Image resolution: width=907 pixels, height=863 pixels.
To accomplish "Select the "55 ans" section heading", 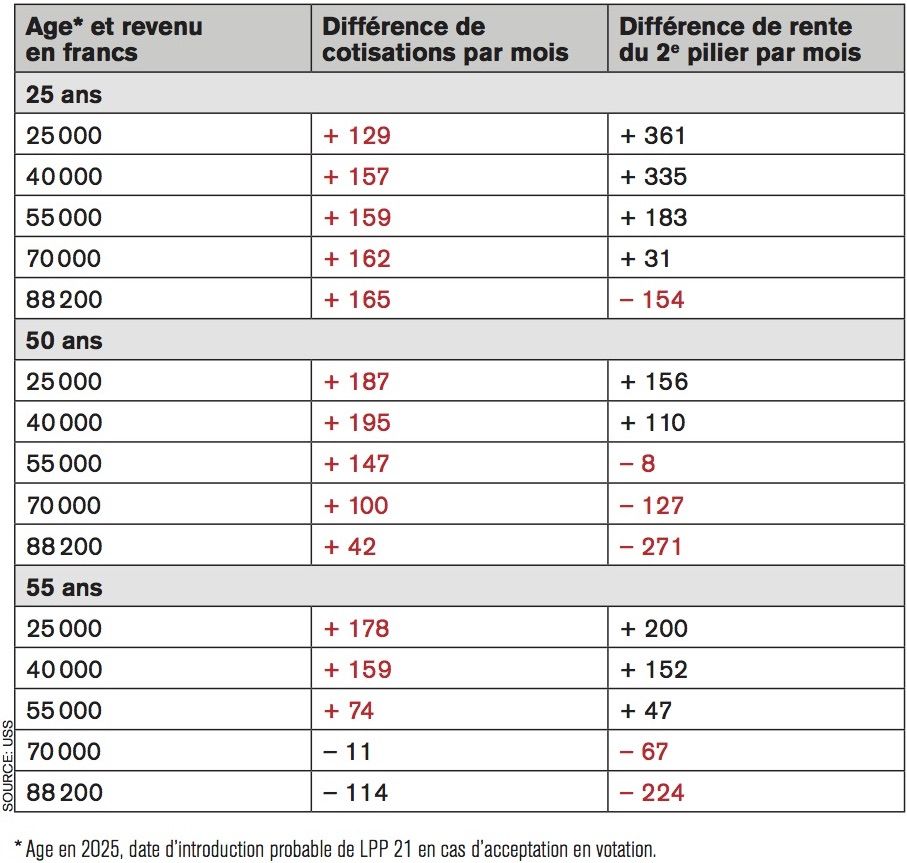I will pyautogui.click(x=64, y=588).
